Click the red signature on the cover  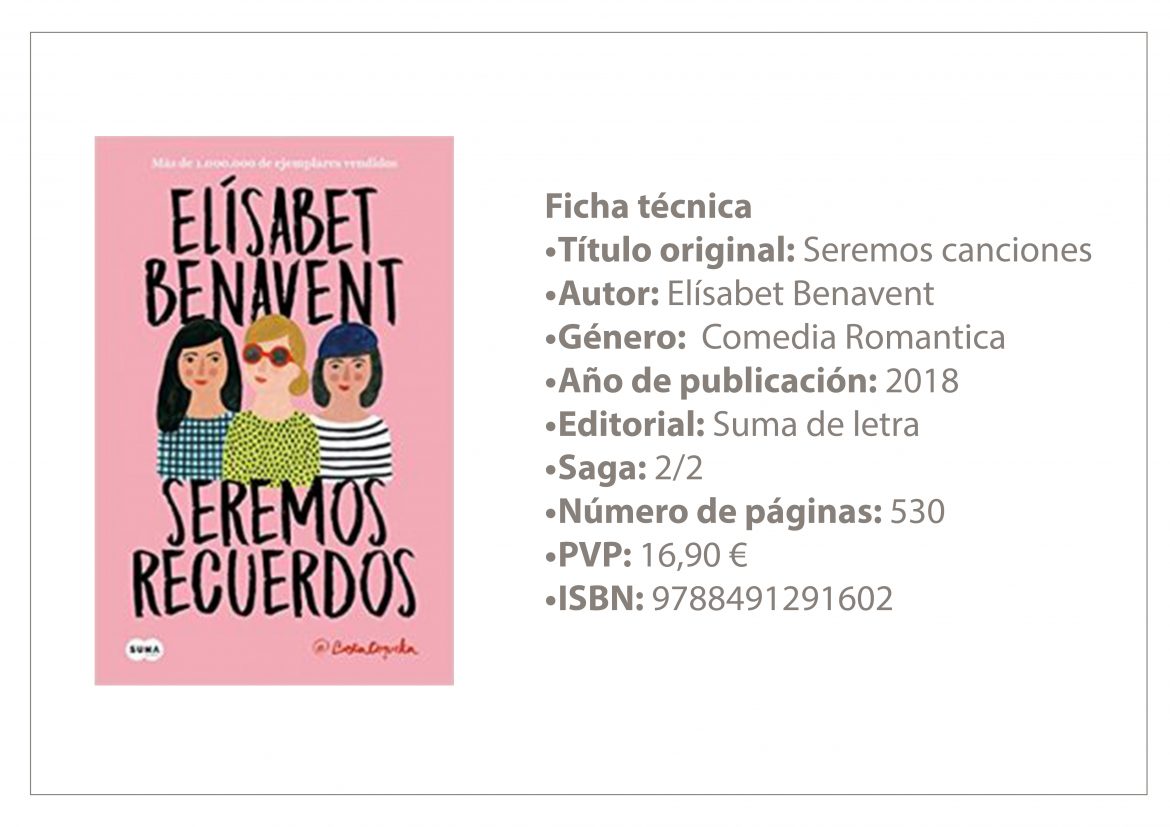(x=366, y=648)
